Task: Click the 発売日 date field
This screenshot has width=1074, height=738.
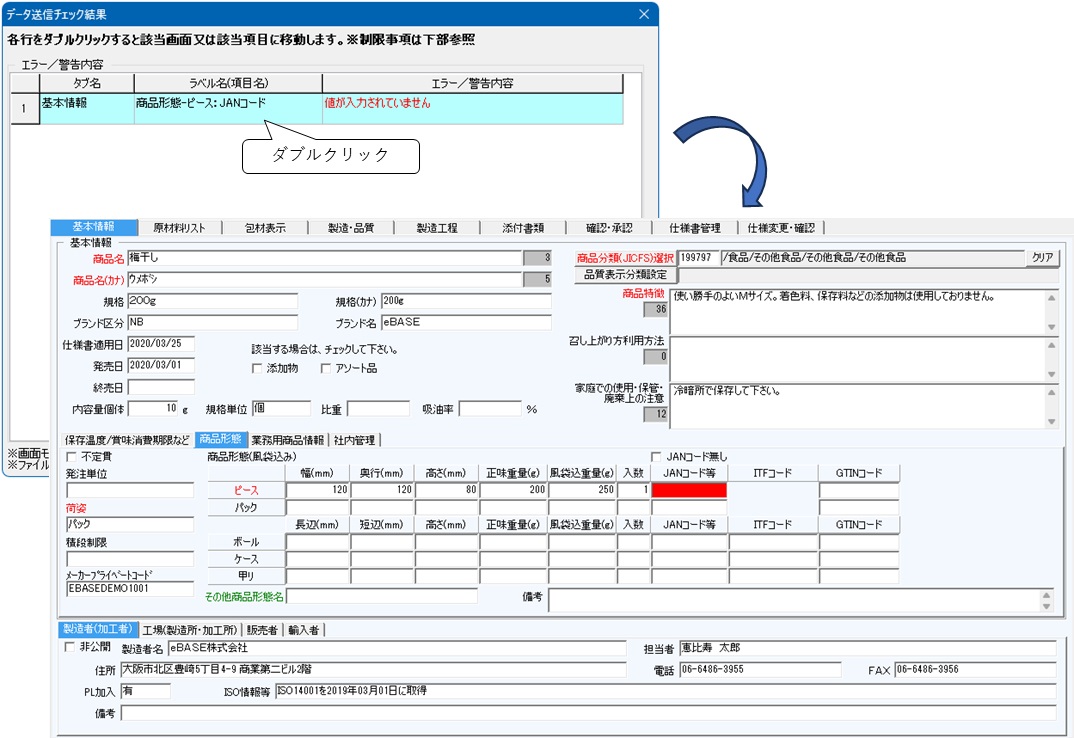Action: 160,365
